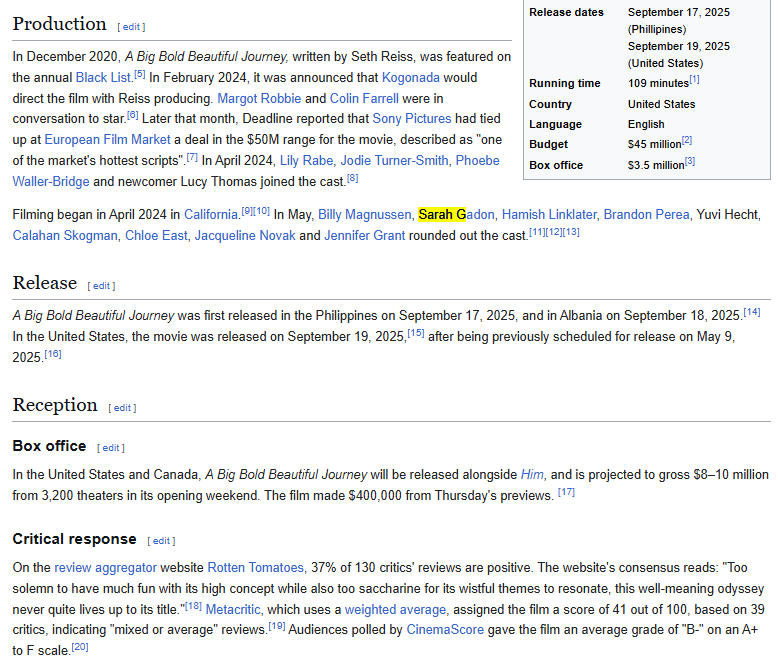Open Brandon Perea's article
This screenshot has width=778, height=669.
(x=646, y=214)
